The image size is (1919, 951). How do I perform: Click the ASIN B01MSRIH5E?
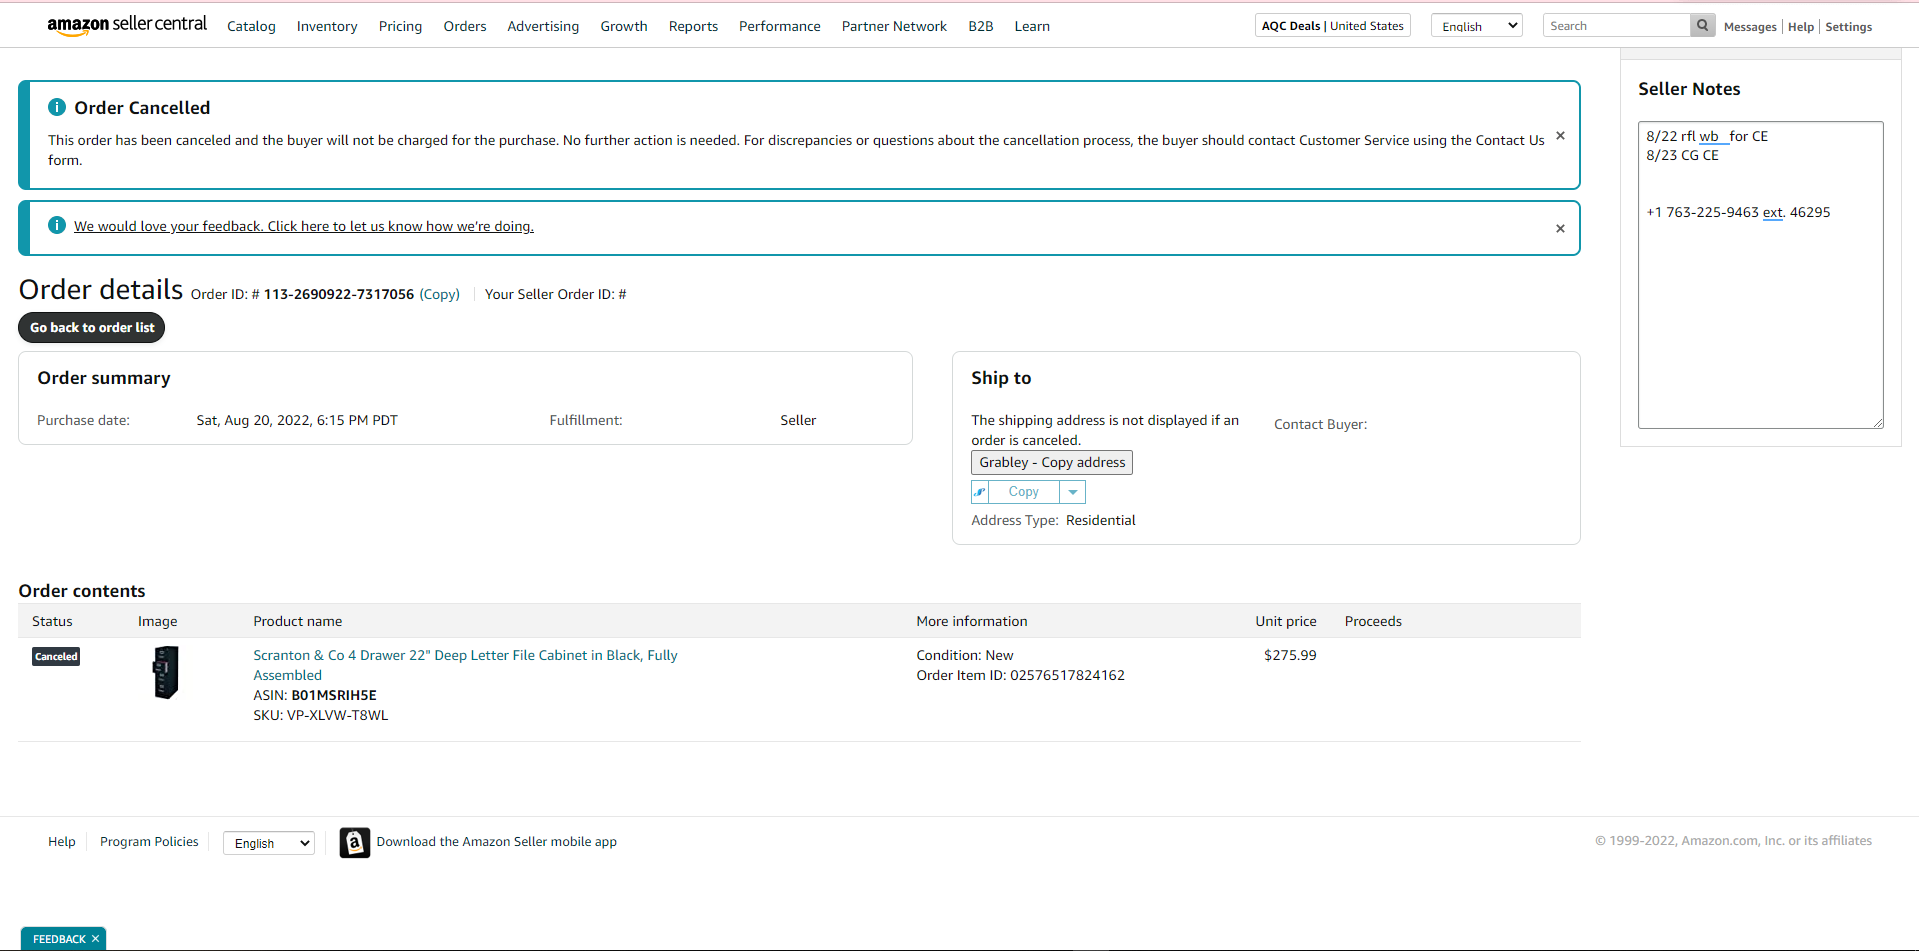334,695
